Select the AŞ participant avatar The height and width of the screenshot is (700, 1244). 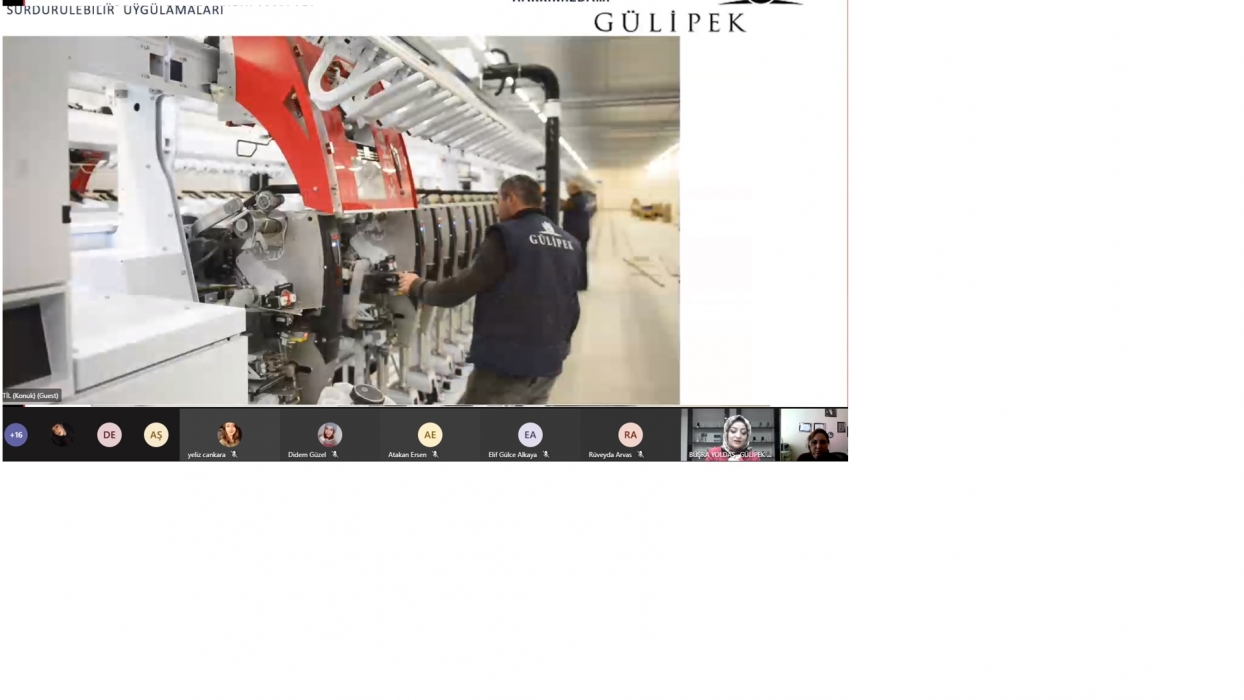156,435
